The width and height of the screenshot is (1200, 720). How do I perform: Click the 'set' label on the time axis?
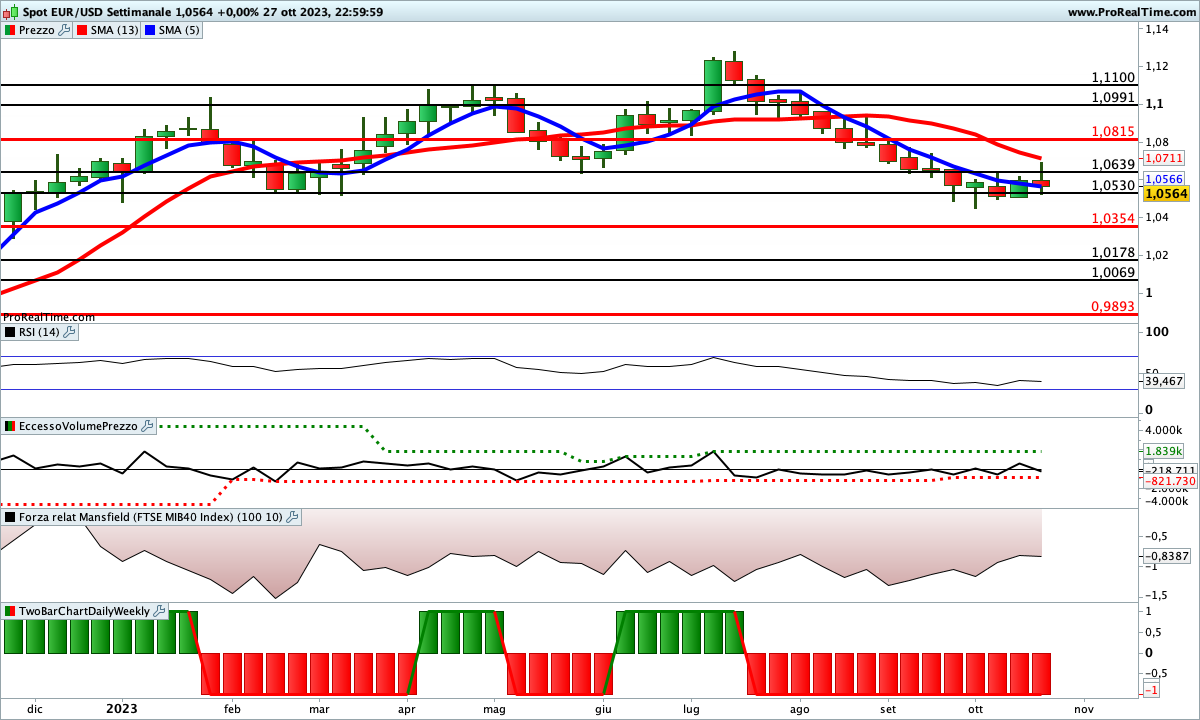click(887, 708)
